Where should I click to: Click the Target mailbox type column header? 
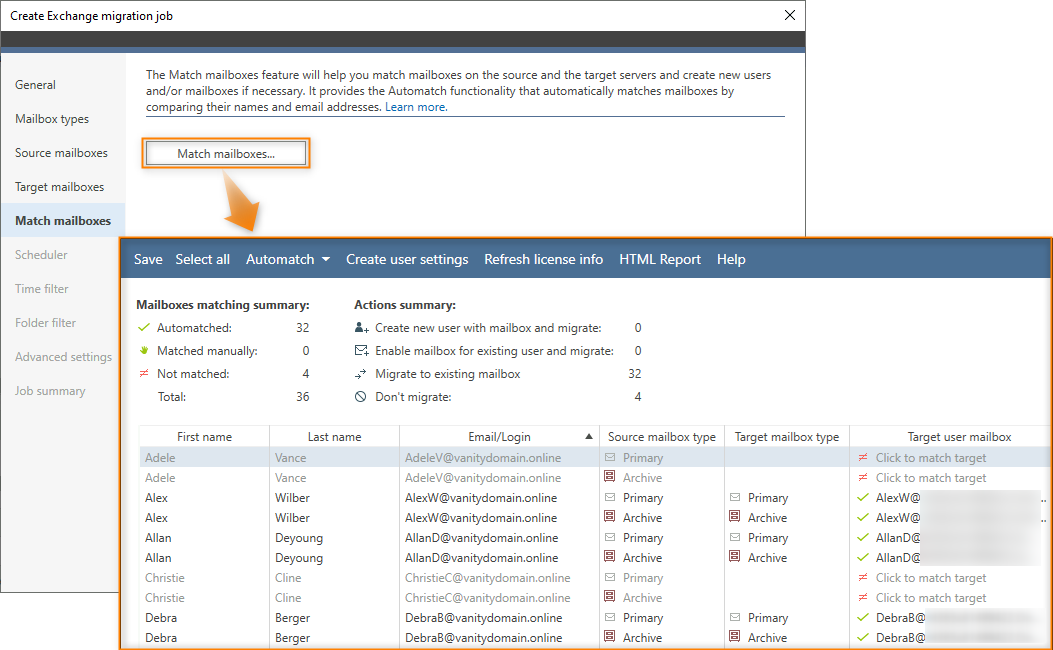click(787, 436)
